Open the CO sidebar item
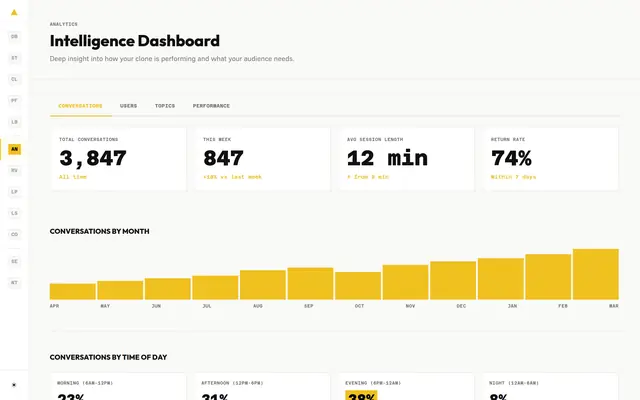Image resolution: width=640 pixels, height=400 pixels. click(14, 234)
